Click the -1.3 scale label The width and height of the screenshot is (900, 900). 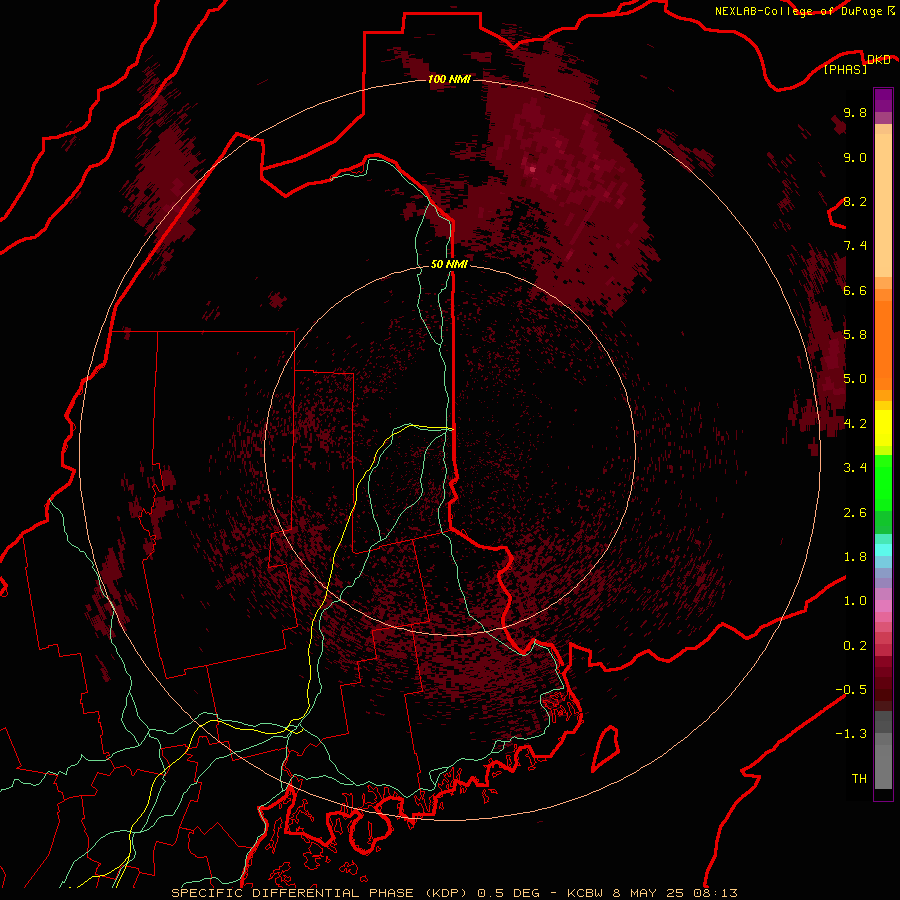(851, 734)
